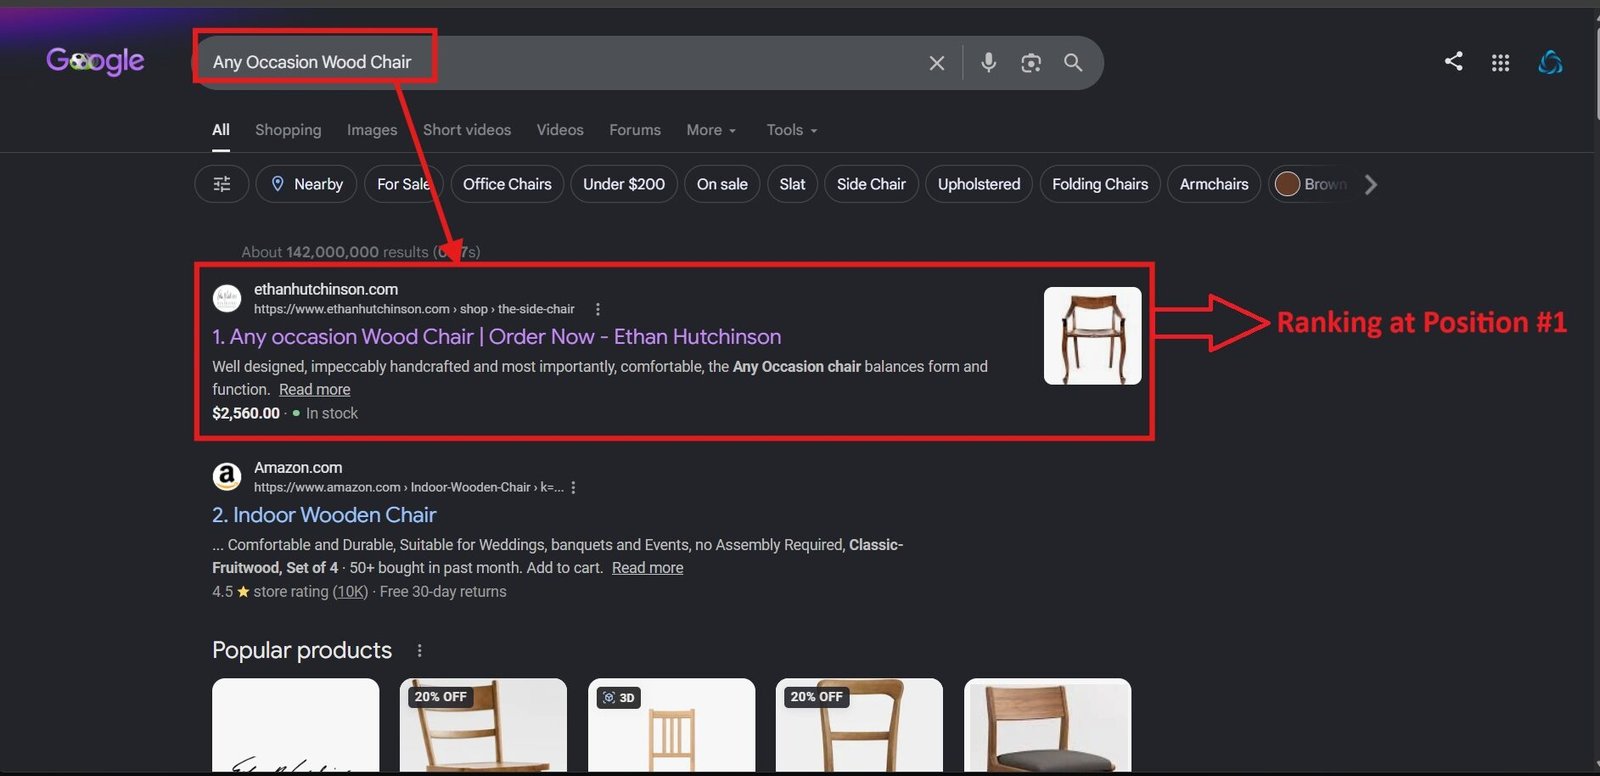Open the Google apps grid

(1500, 63)
